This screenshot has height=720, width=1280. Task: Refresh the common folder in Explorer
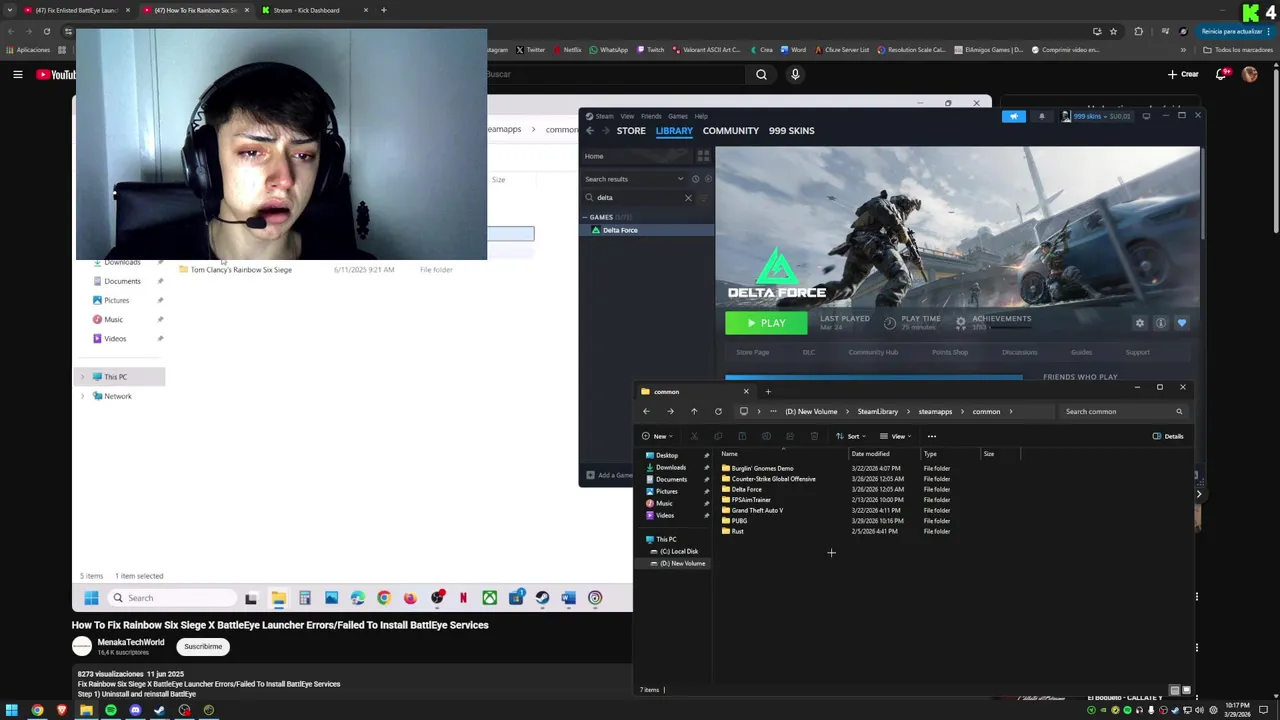pos(718,412)
